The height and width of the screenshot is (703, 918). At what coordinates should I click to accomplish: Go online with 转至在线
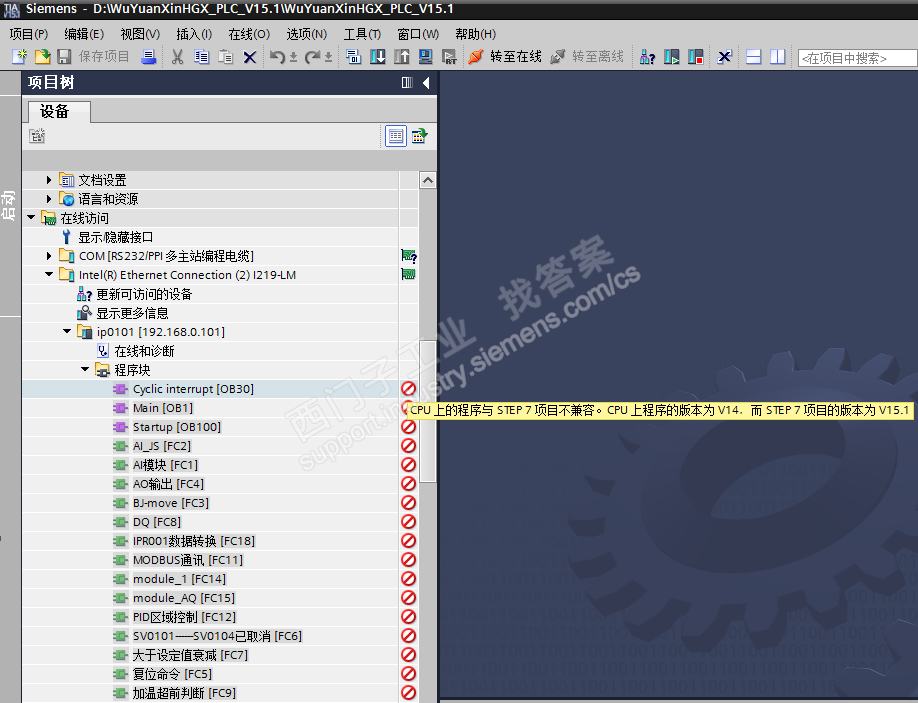click(505, 57)
